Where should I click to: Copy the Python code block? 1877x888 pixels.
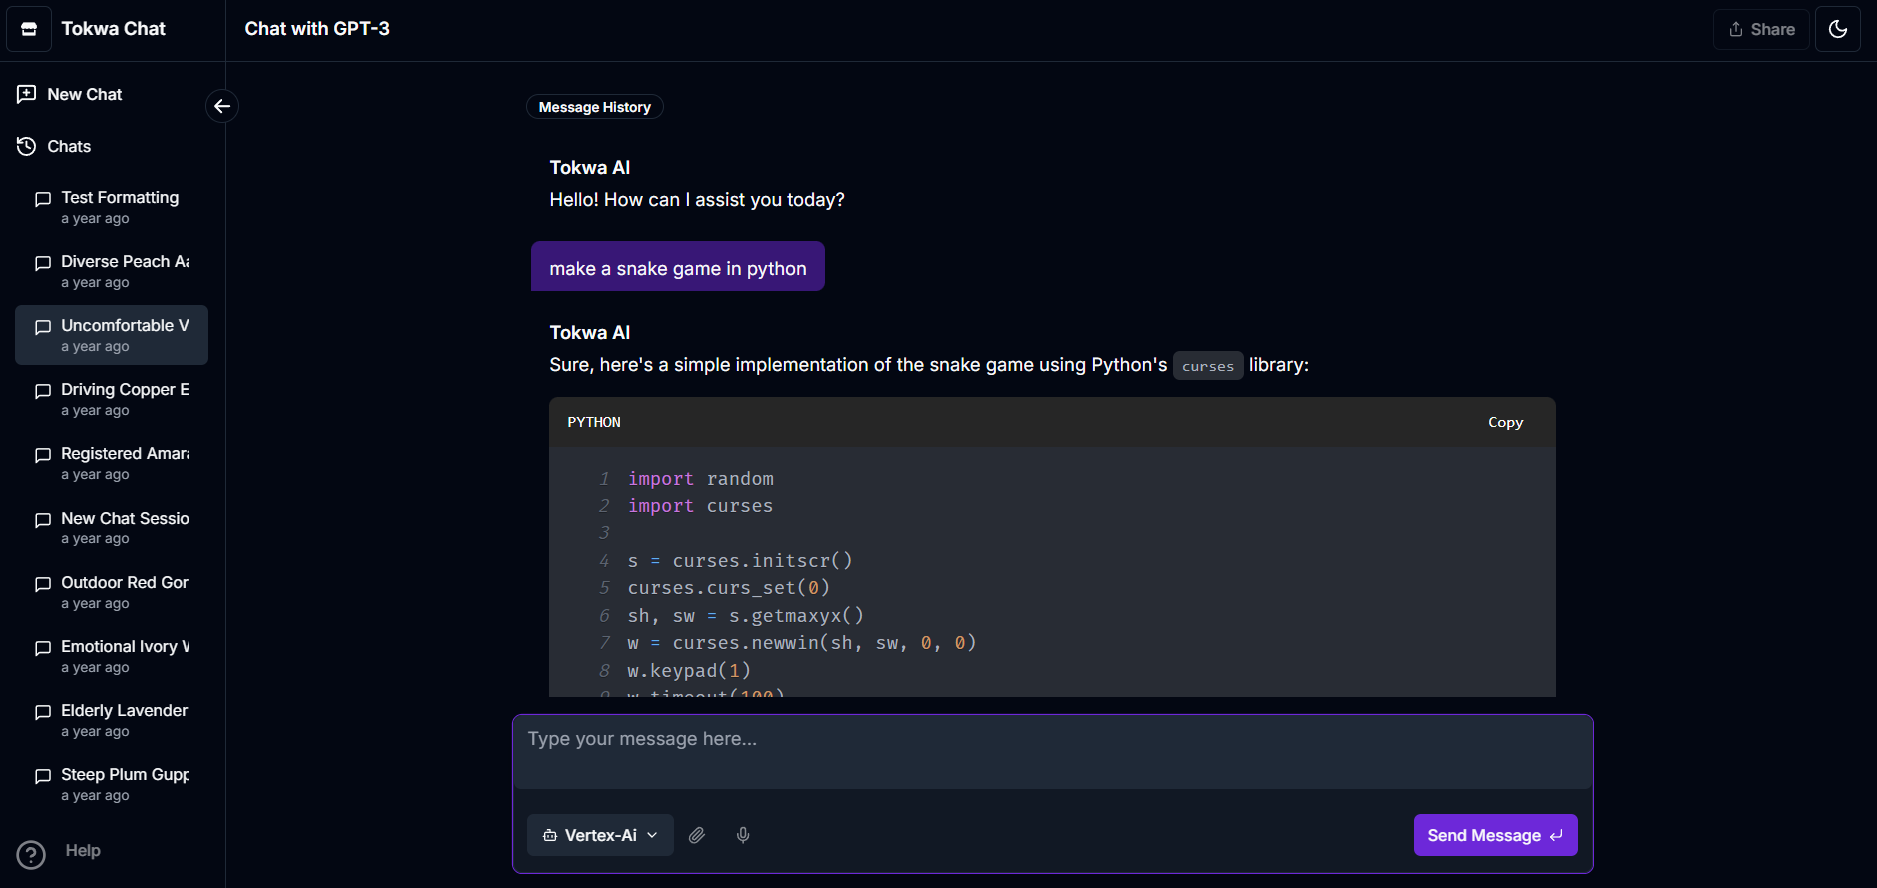tap(1504, 422)
